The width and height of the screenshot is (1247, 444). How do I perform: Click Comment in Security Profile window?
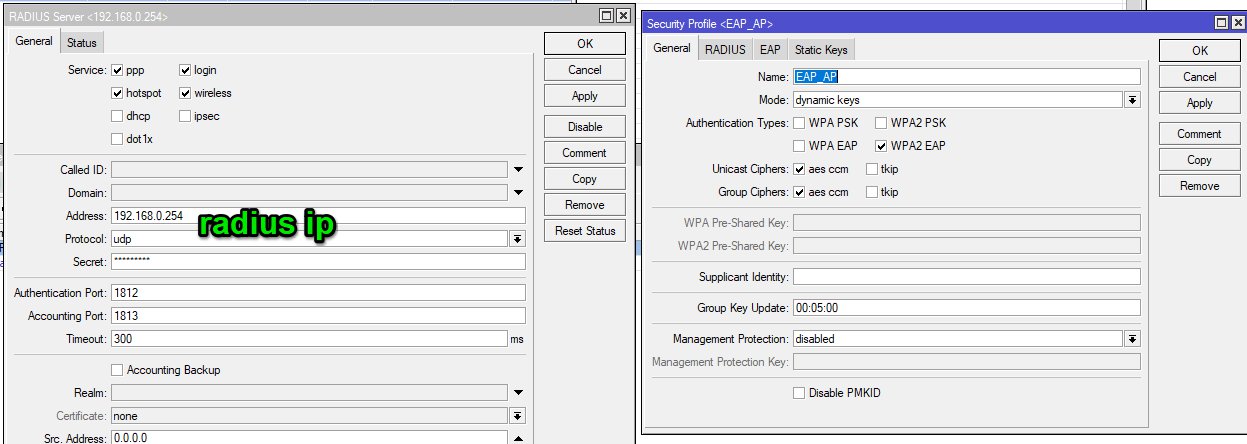point(1200,134)
